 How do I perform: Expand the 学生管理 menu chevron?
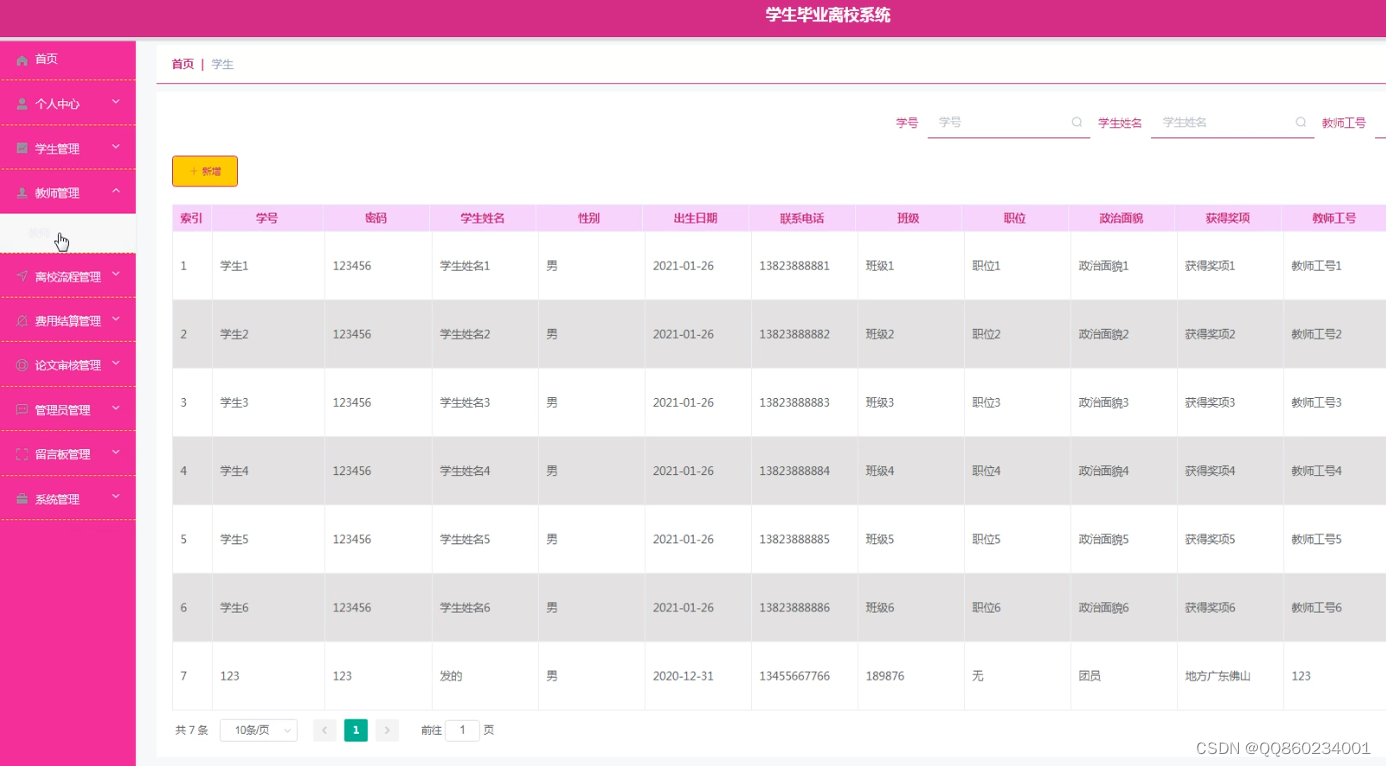tap(116, 147)
